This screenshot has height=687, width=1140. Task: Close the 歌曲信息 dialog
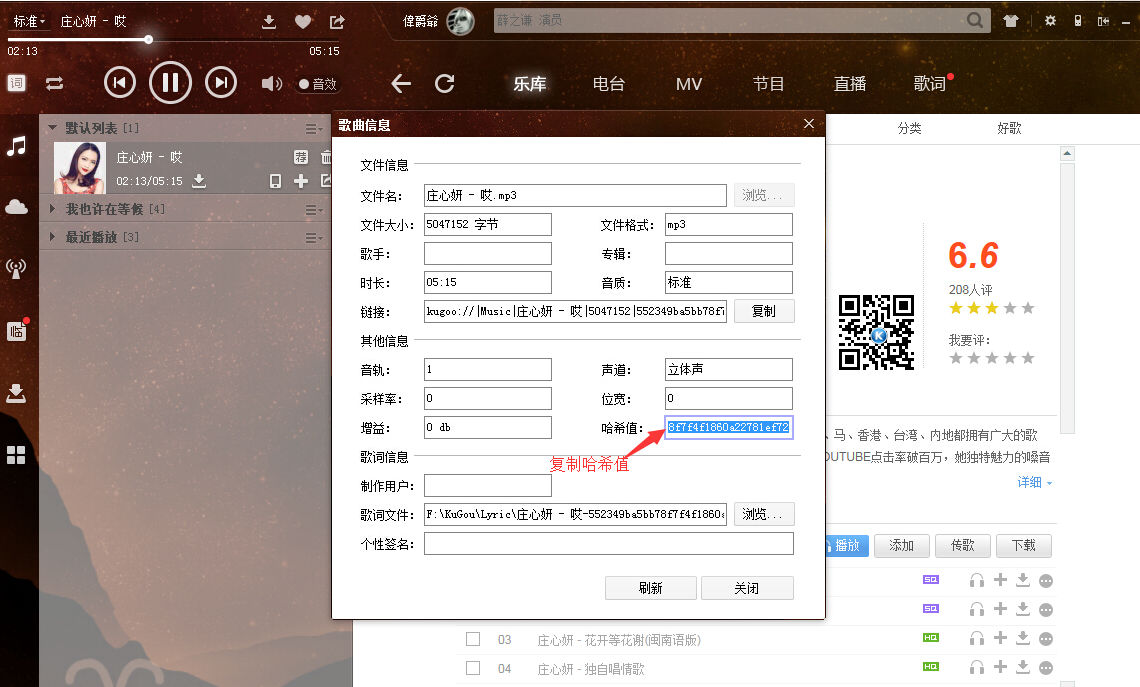[x=808, y=124]
